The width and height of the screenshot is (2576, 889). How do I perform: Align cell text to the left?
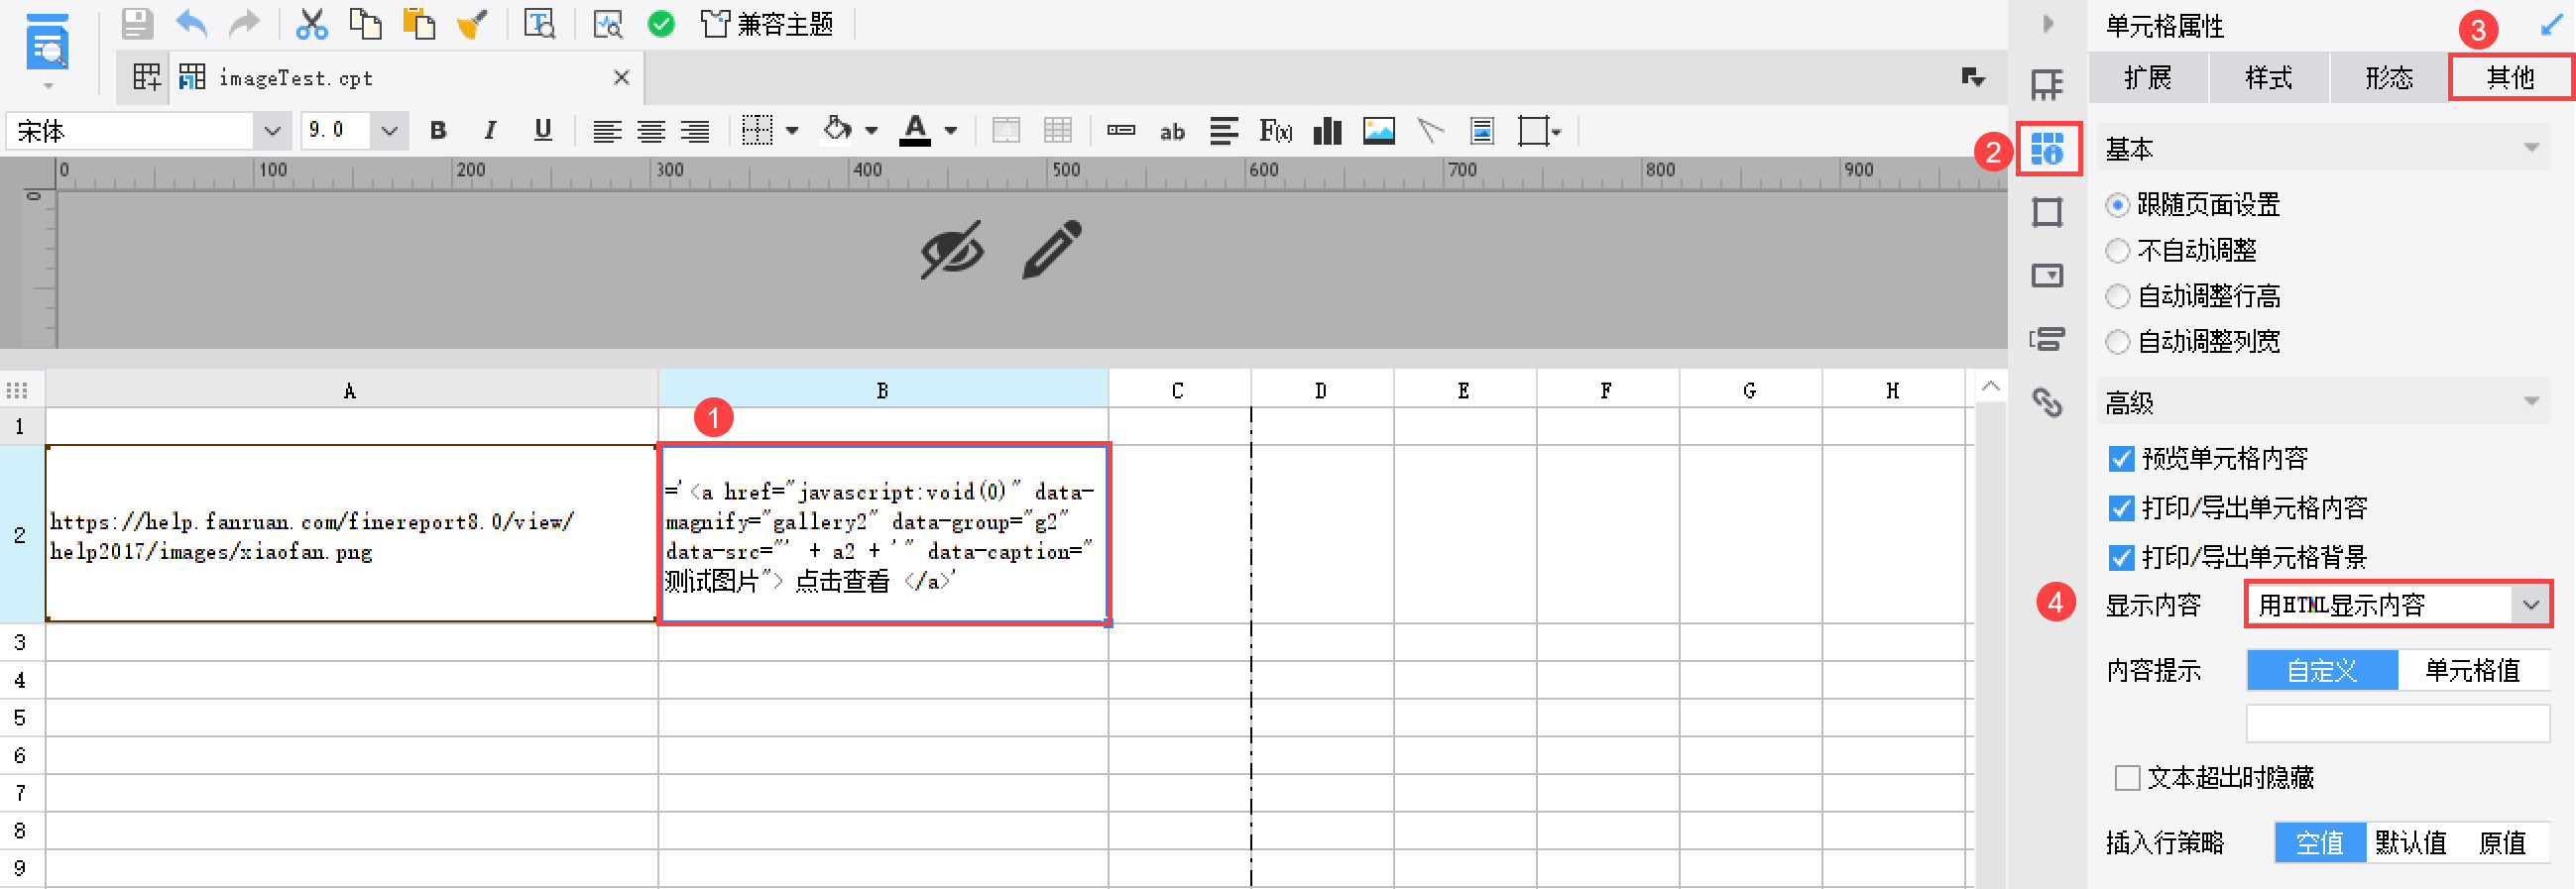606,131
